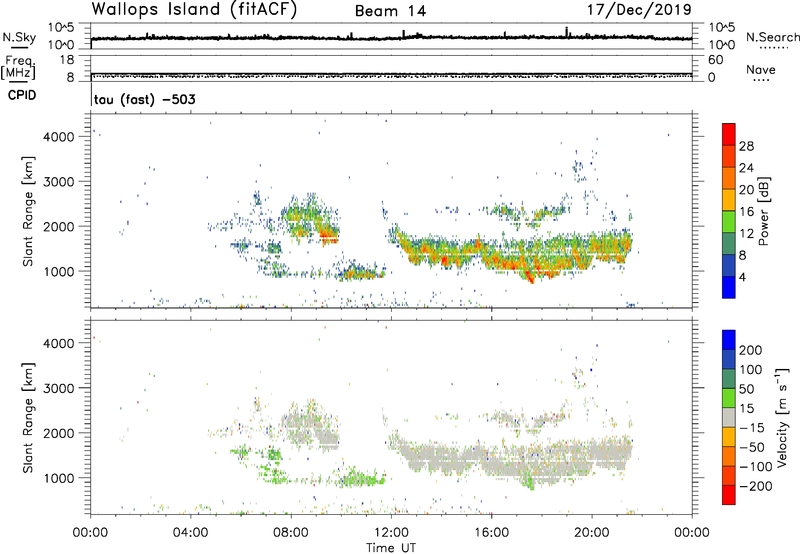The height and width of the screenshot is (554, 800).
Task: Click the 'N.Sky' legend label
Action: (x=19, y=37)
